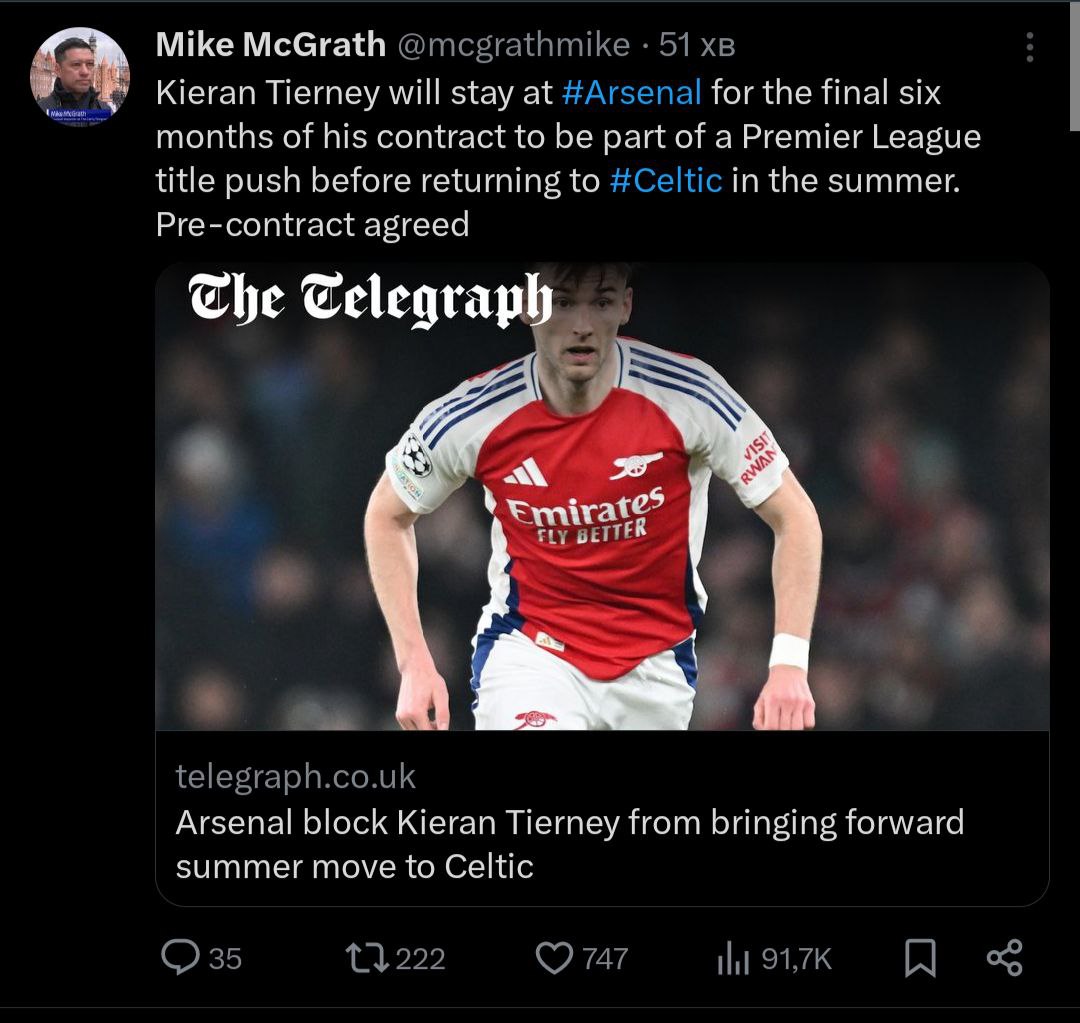
Task: Click the 91,7K views count
Action: pyautogui.click(x=796, y=959)
